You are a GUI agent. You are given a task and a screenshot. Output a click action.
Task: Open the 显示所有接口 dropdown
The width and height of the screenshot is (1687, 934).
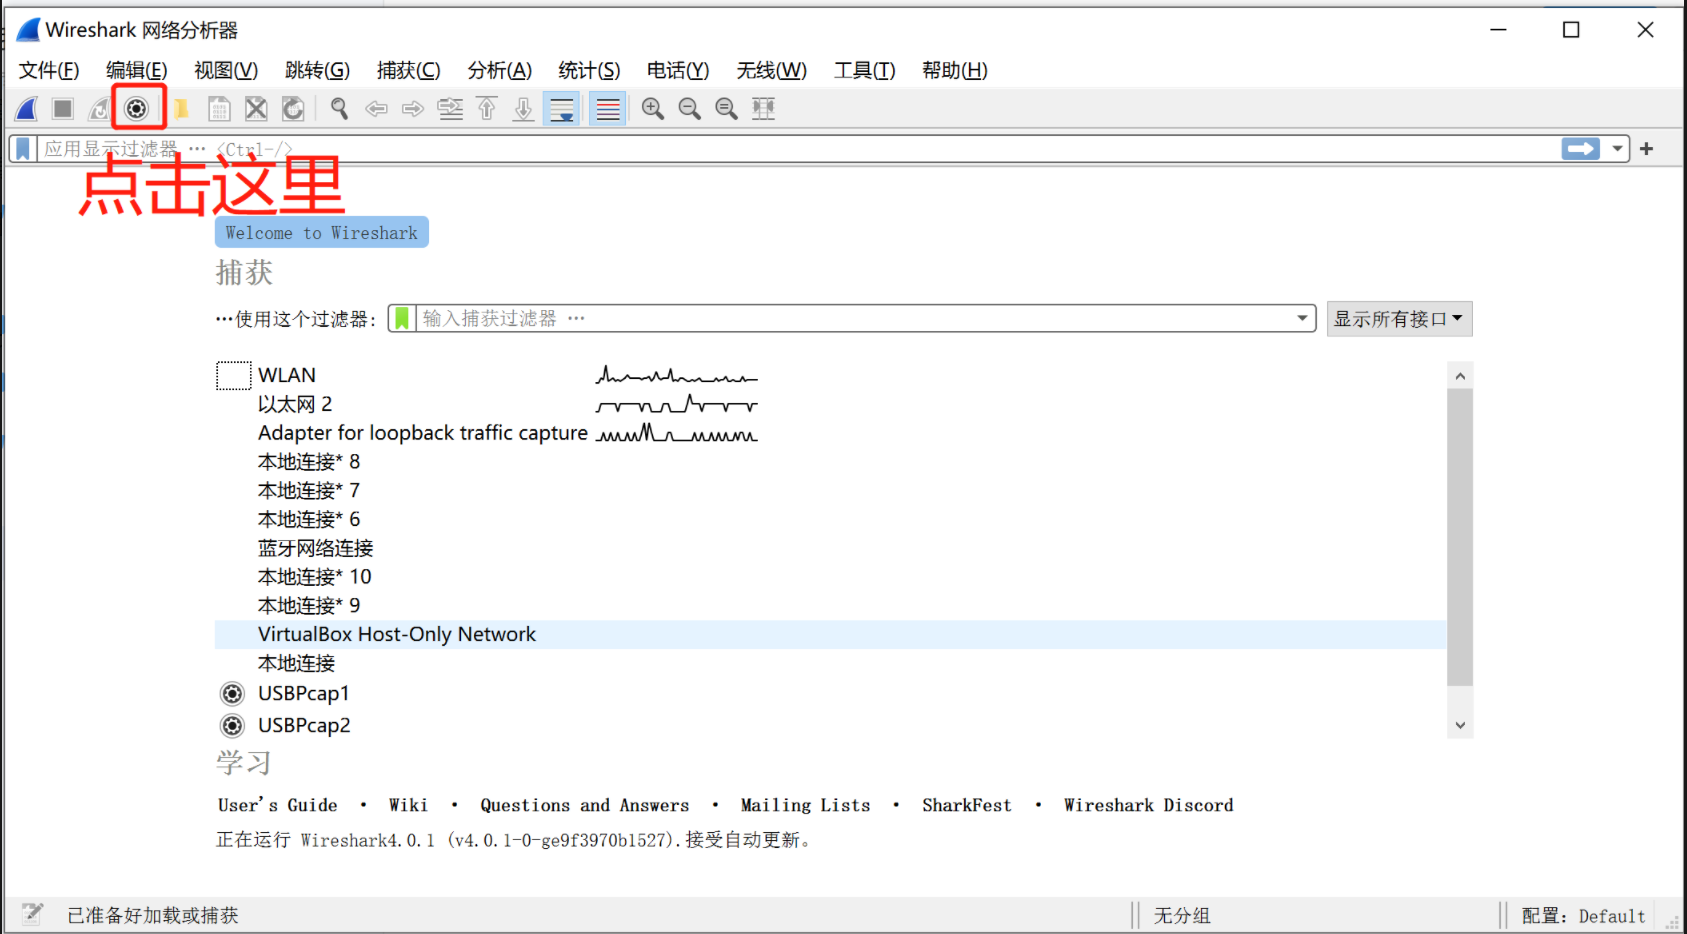(x=1399, y=319)
